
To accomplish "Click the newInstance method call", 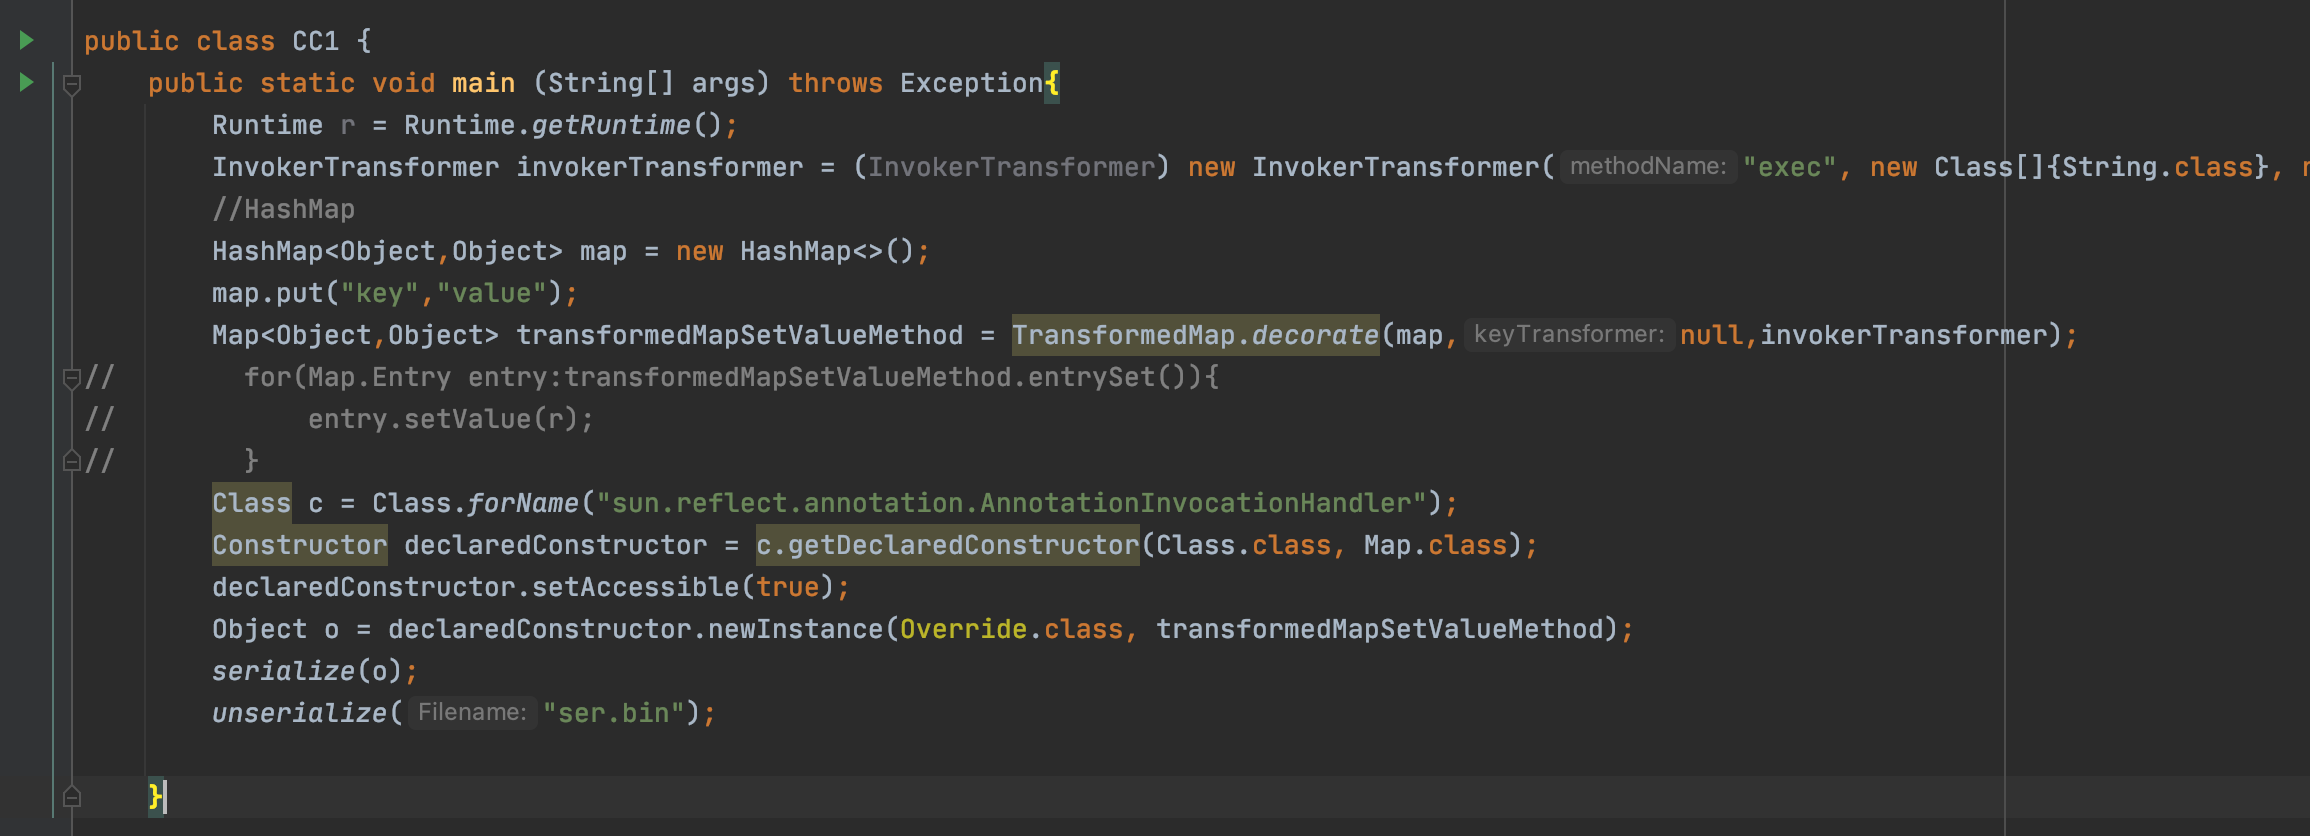I will pyautogui.click(x=795, y=629).
